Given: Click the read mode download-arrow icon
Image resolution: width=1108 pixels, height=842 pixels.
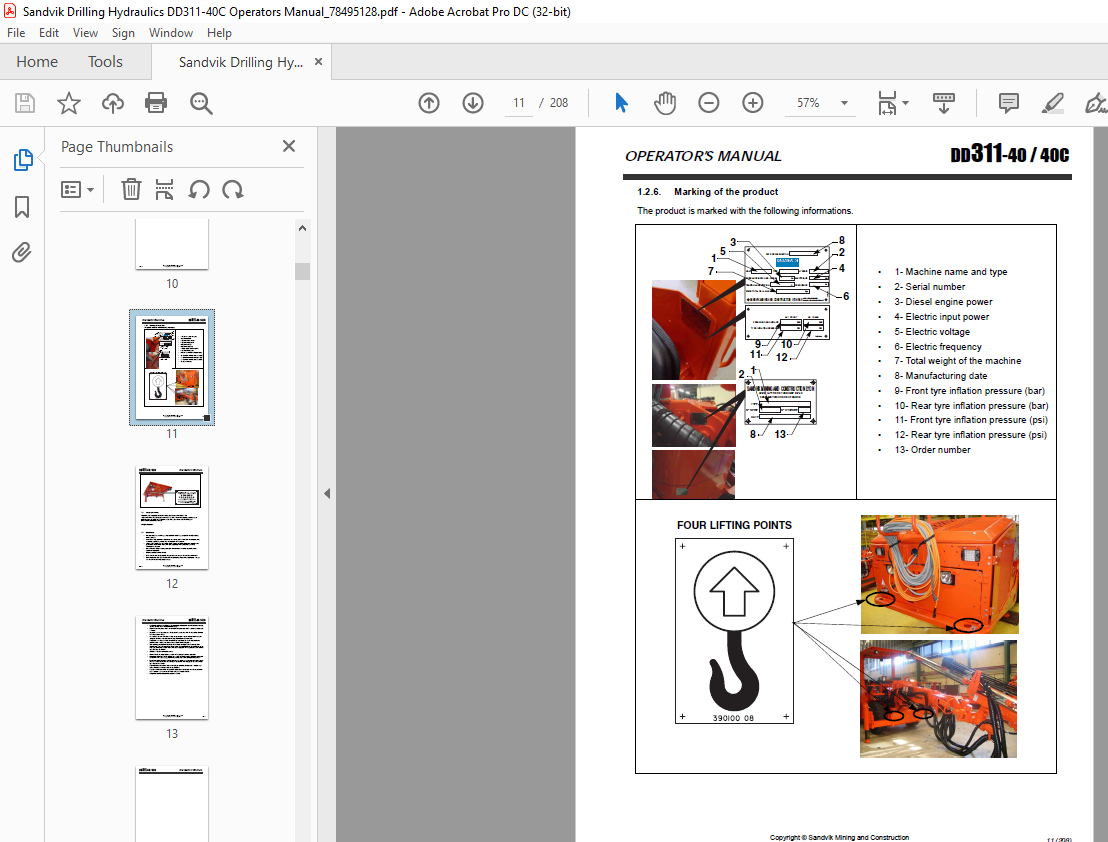Looking at the screenshot, I should point(943,103).
